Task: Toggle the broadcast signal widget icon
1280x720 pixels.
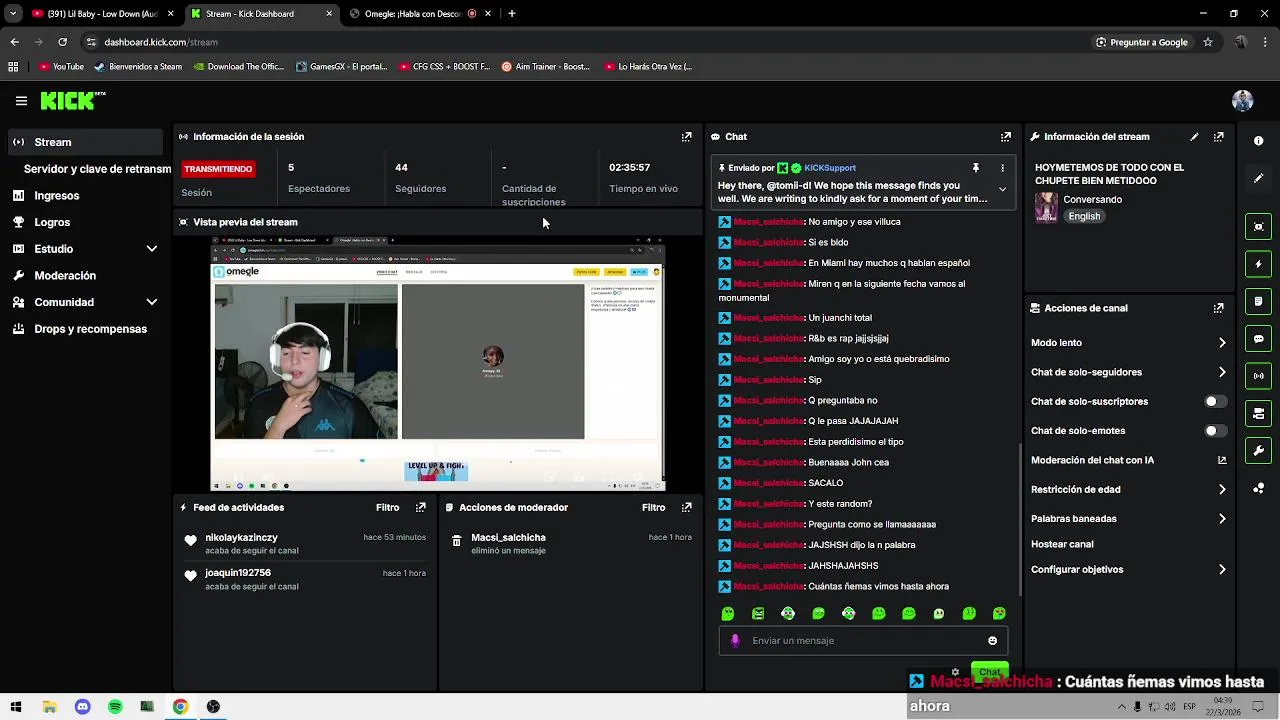Action: (1258, 376)
